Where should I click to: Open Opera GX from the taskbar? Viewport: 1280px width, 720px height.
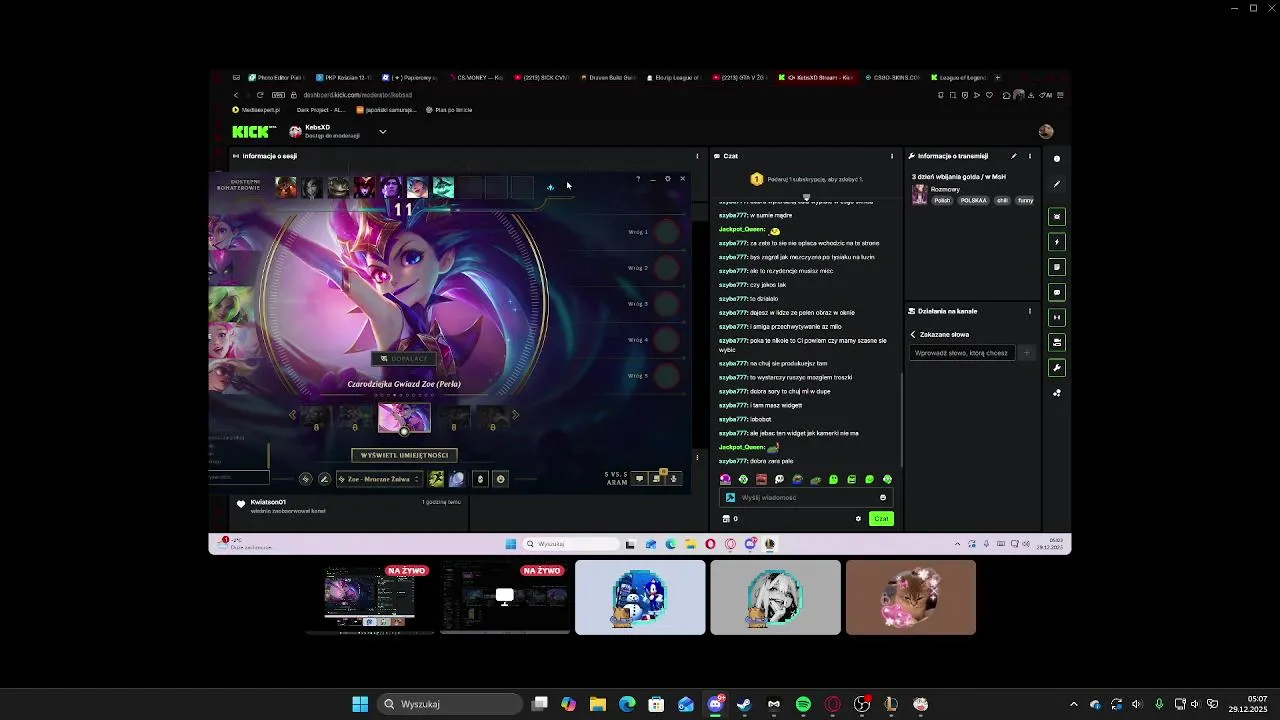tap(832, 704)
